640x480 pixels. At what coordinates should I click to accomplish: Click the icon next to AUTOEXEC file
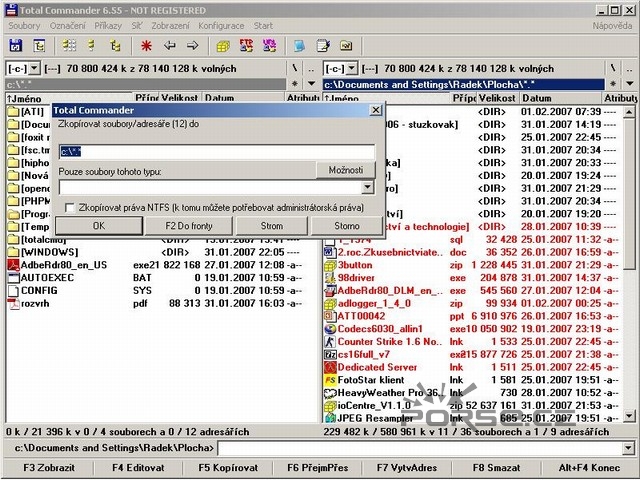coord(14,278)
